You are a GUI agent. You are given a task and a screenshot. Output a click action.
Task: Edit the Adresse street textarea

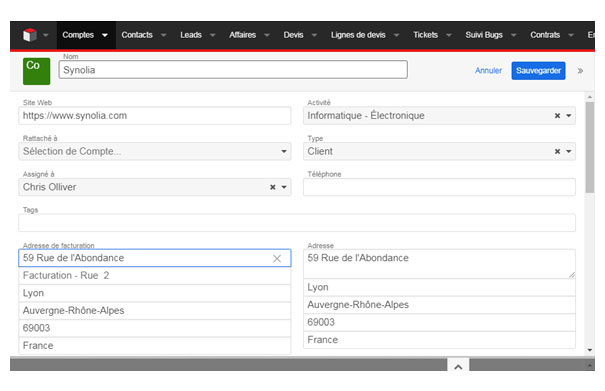pos(439,264)
